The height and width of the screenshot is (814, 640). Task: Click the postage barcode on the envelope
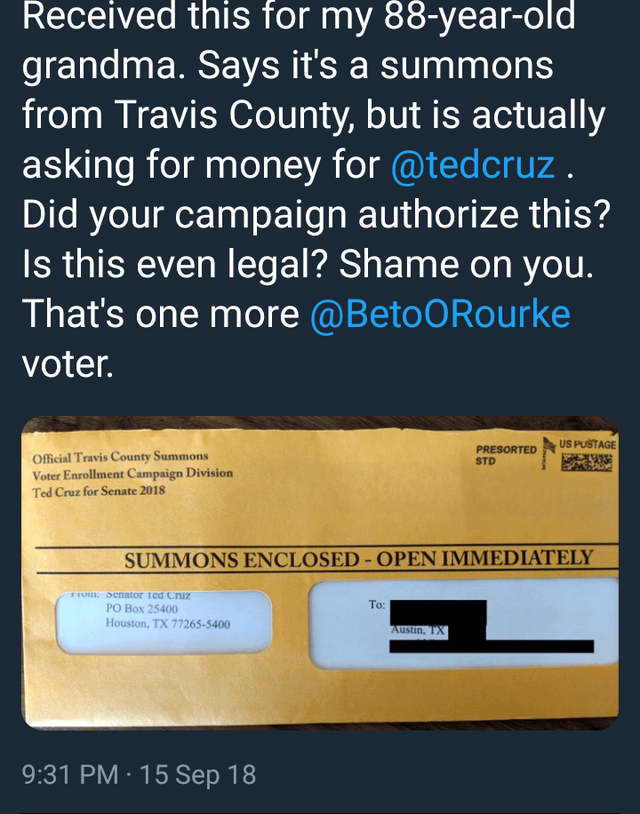[586, 463]
